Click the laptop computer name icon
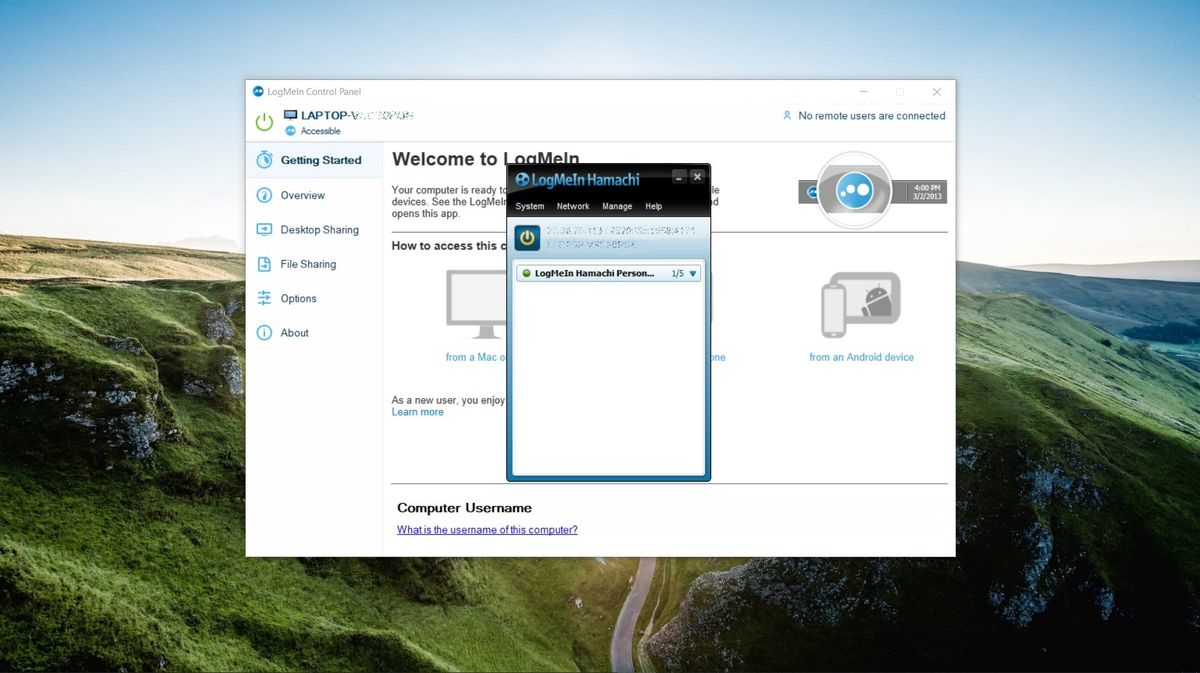Image resolution: width=1200 pixels, height=673 pixels. [291, 115]
